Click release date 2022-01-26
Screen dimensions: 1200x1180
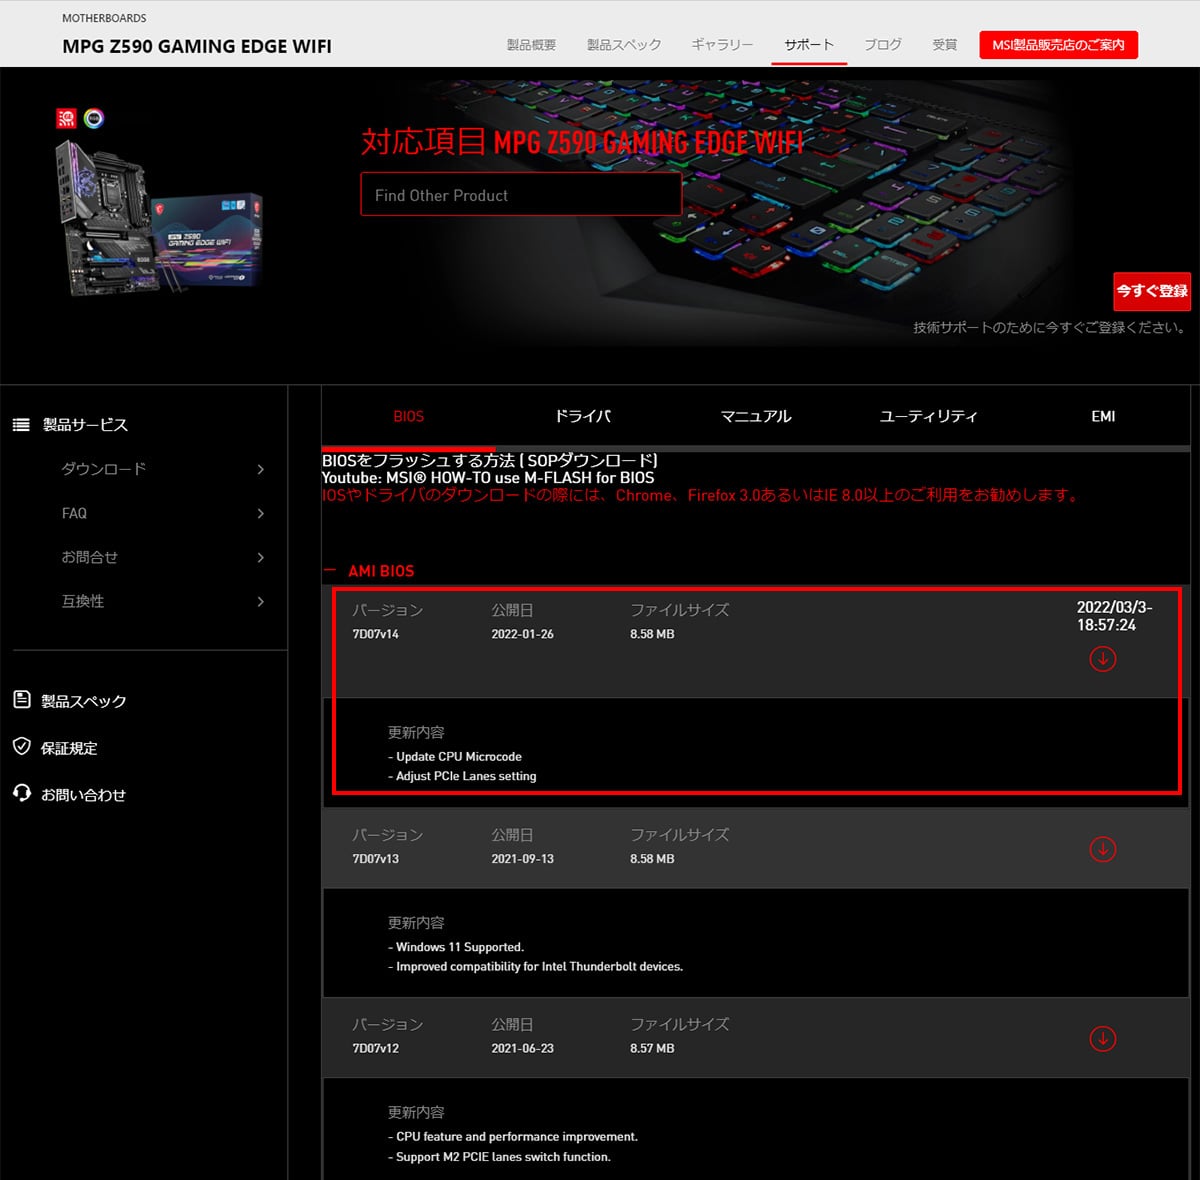(x=522, y=634)
